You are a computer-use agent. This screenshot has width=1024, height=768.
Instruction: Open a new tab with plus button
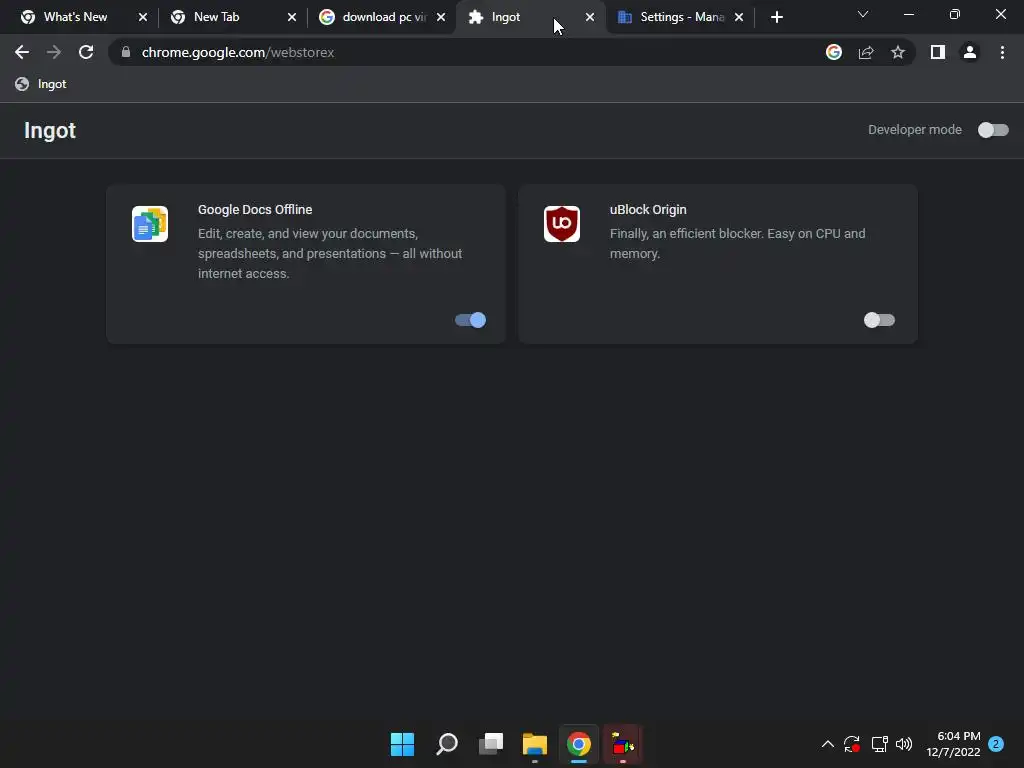pos(776,17)
